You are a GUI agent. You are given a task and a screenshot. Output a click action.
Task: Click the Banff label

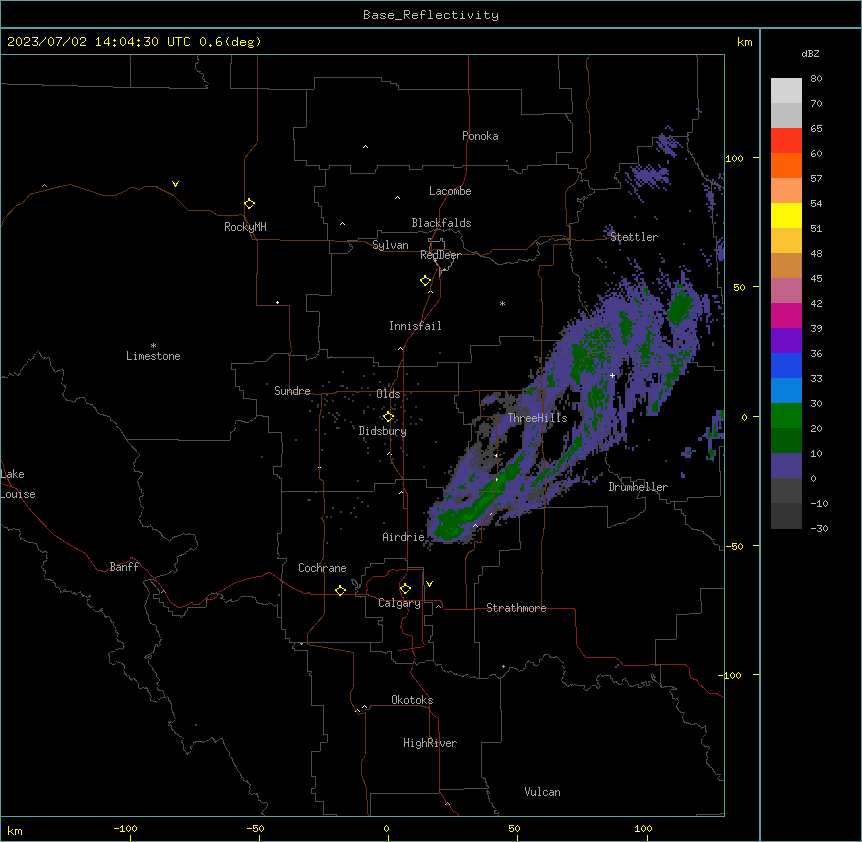tap(124, 567)
